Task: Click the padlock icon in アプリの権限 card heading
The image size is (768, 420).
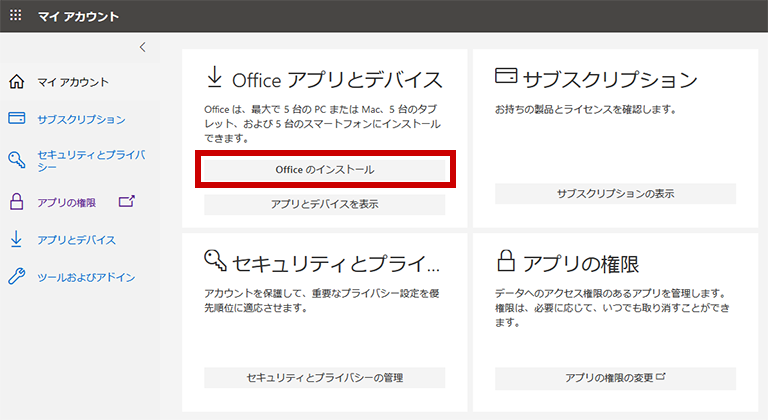Action: pos(506,260)
